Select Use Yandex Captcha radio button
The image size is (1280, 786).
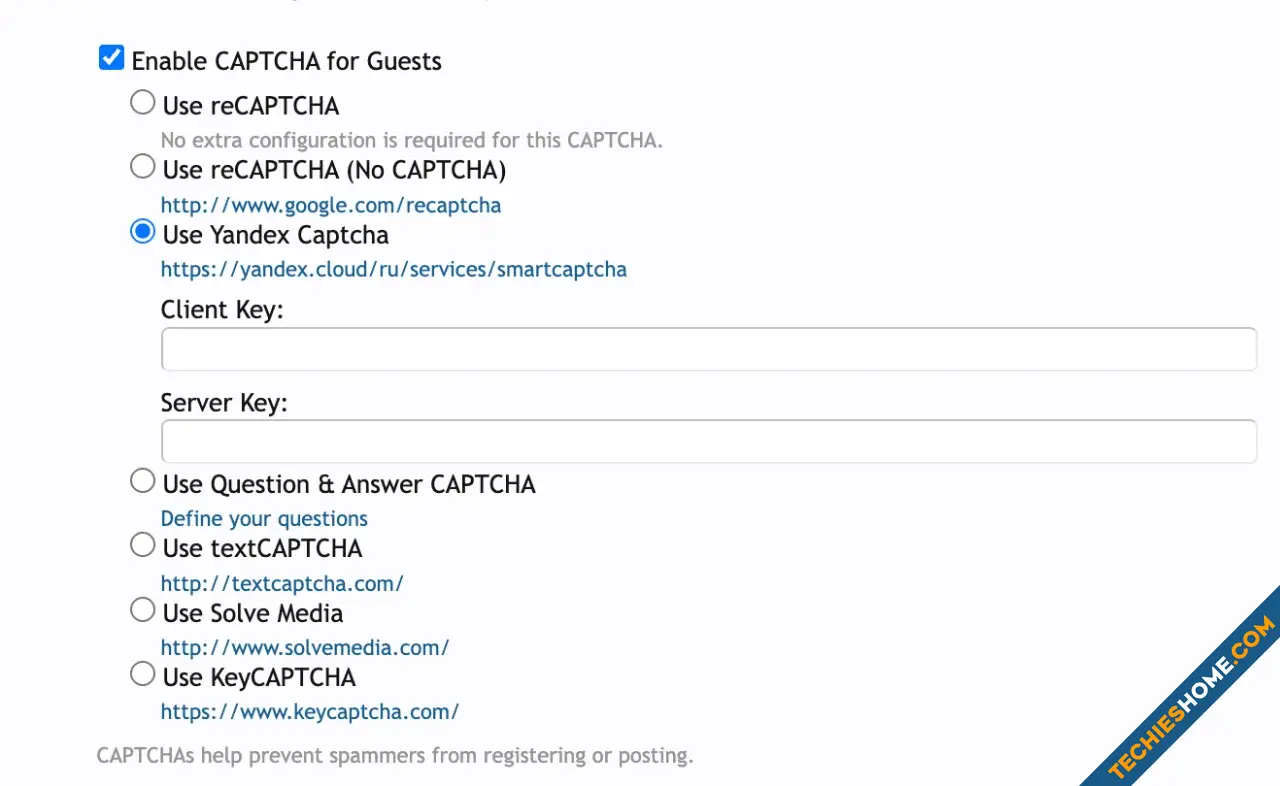(143, 232)
